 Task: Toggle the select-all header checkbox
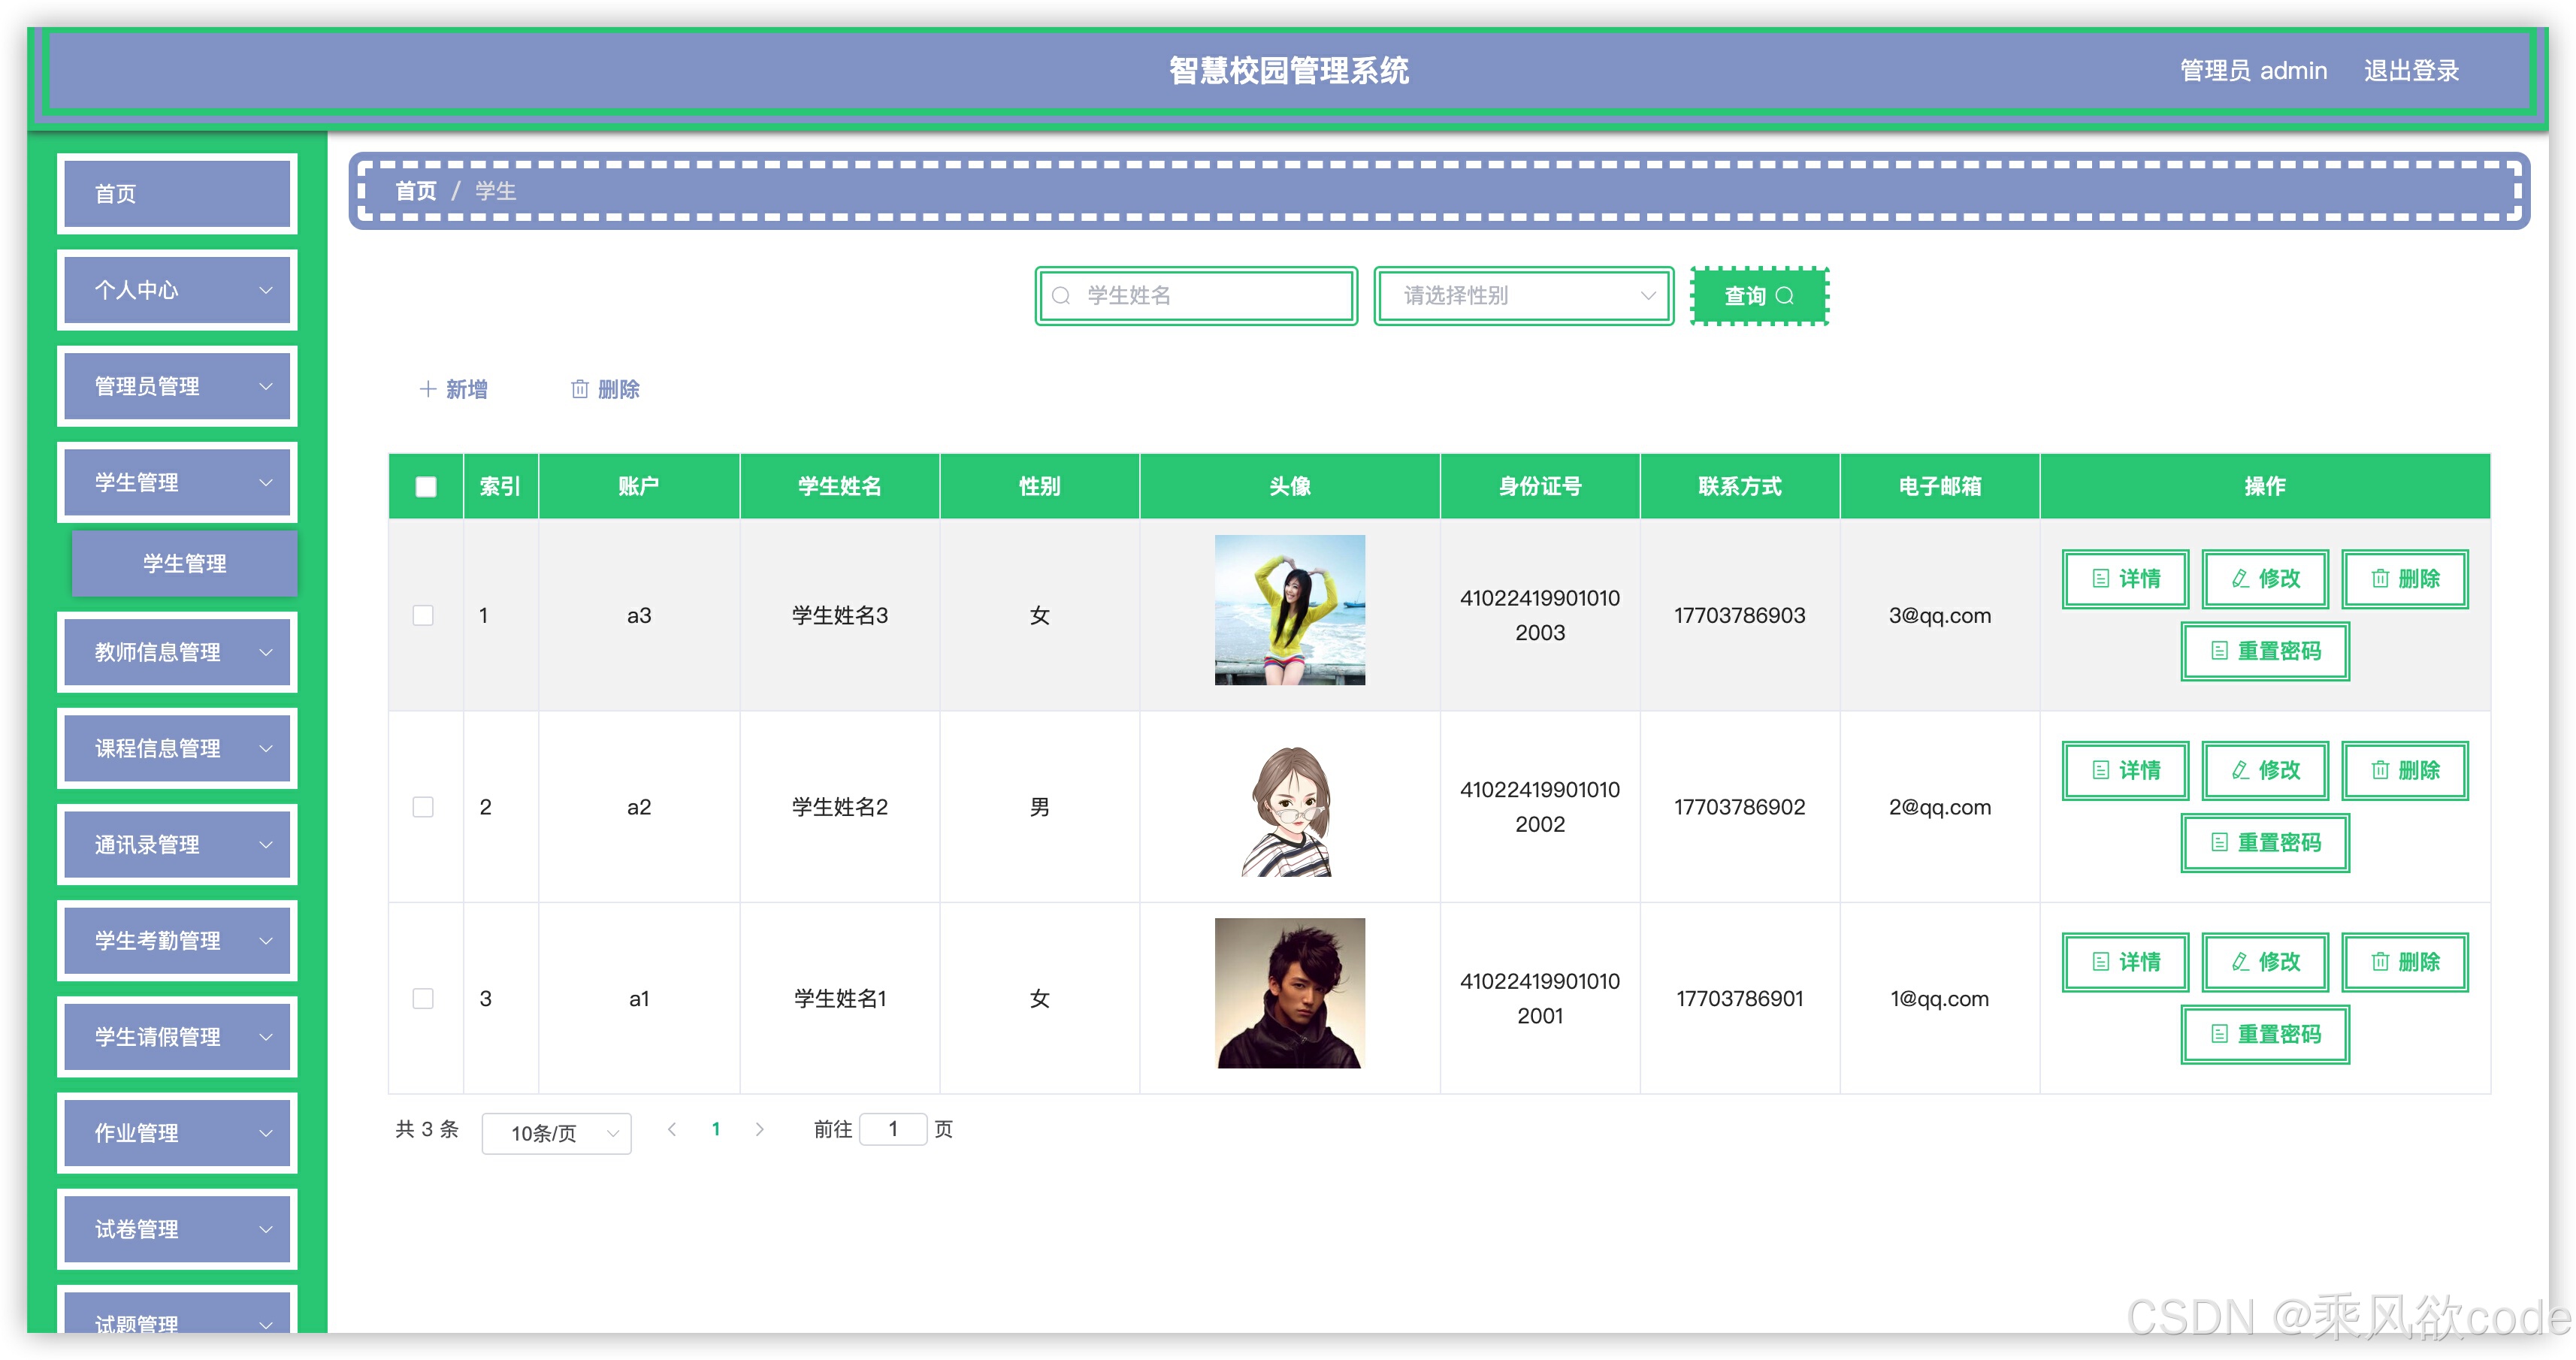[426, 486]
